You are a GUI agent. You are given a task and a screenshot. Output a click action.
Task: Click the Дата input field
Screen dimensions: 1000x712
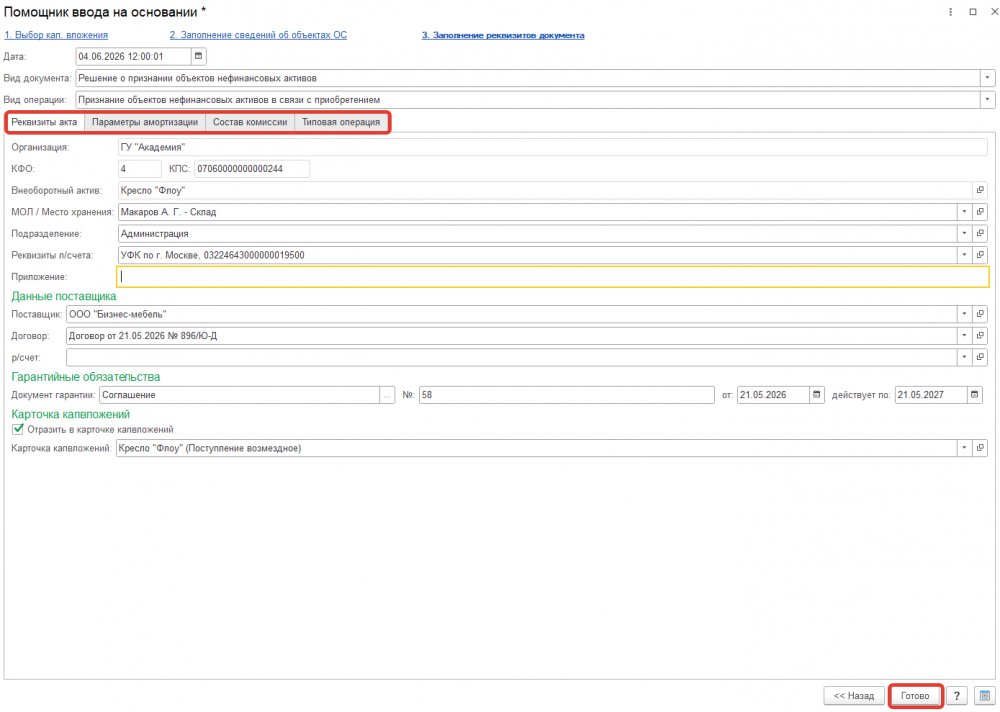133,56
